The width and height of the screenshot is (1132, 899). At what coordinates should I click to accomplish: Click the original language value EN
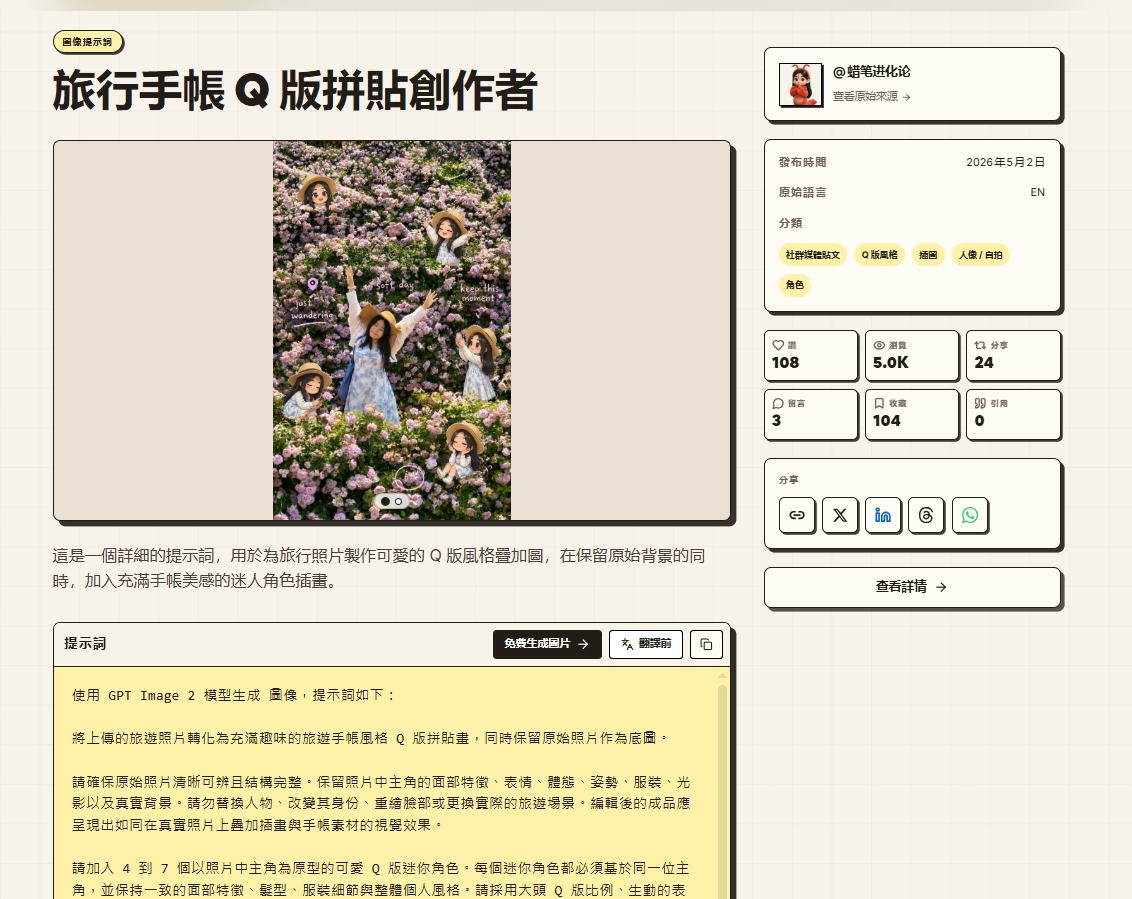coord(1037,192)
